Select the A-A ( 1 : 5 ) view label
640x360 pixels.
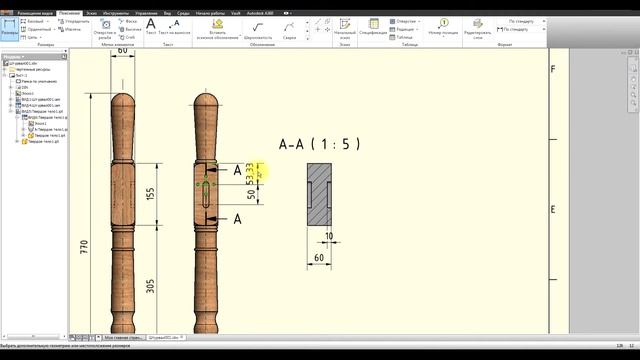click(x=320, y=144)
